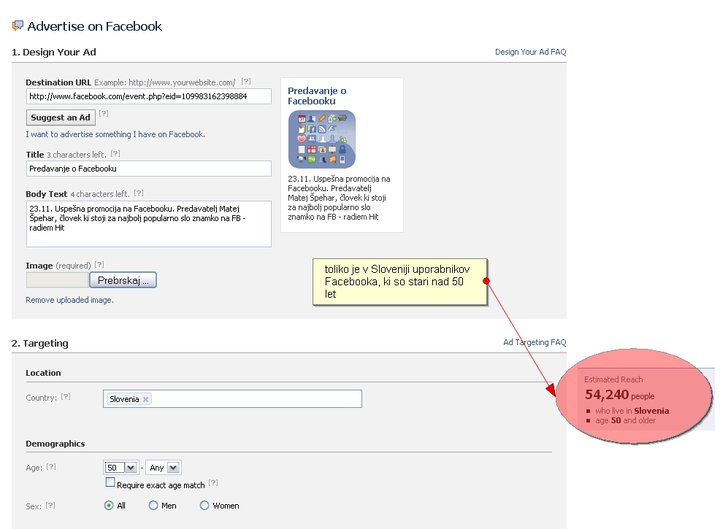Open the maximum age dropdown showing Any
Viewport: 720px width, 529px height.
click(x=163, y=467)
